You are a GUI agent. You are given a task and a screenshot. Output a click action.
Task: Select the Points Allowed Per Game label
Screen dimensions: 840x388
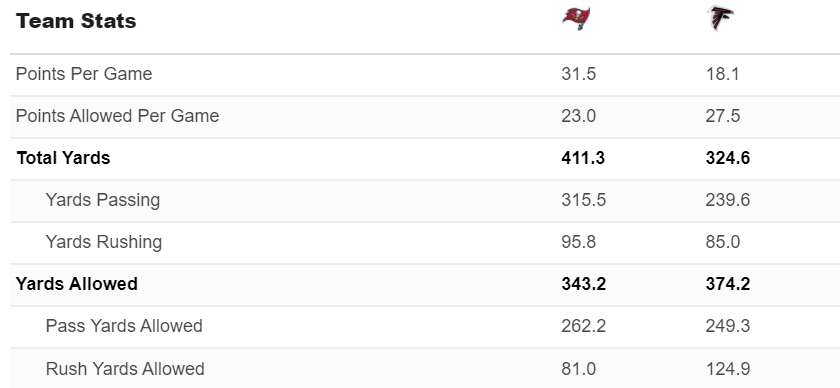pos(117,116)
